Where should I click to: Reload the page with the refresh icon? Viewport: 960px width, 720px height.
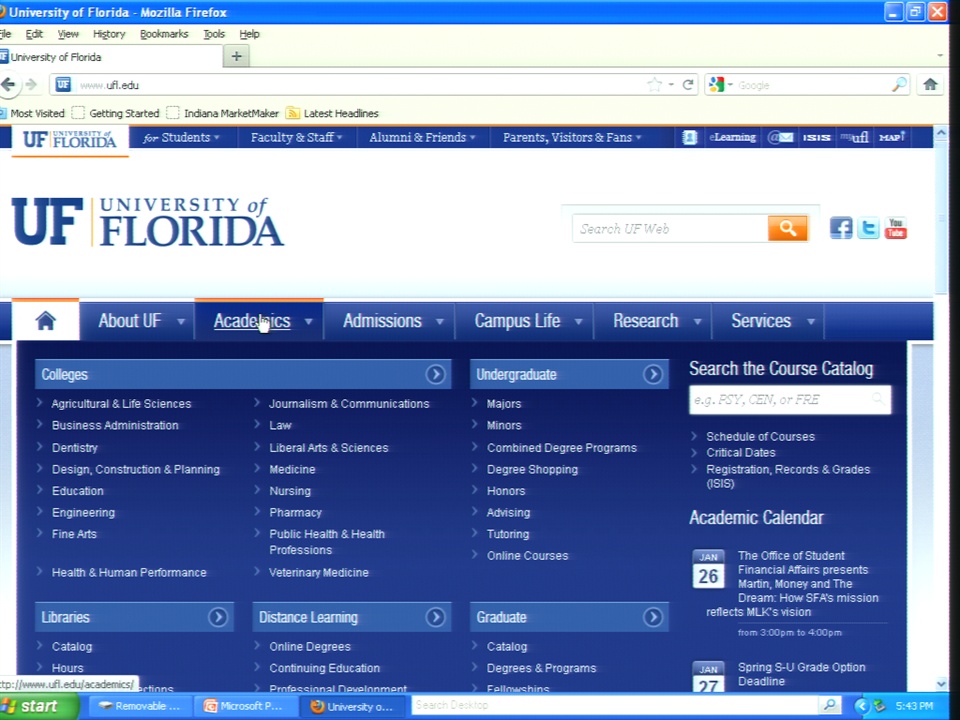click(688, 84)
